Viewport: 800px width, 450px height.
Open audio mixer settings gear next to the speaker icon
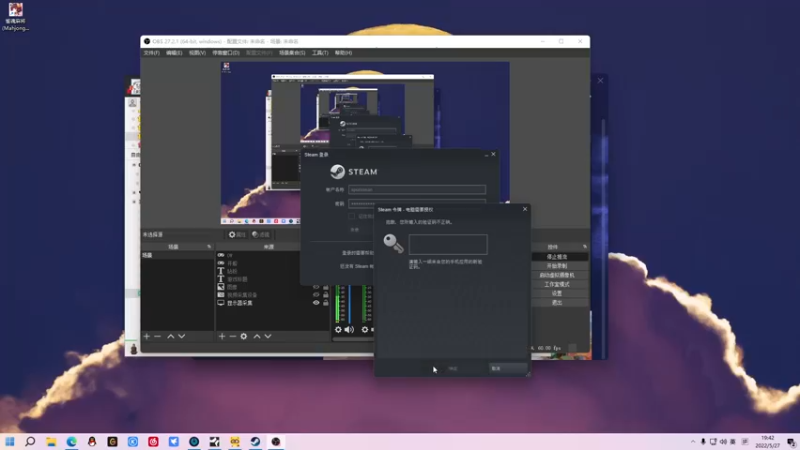tap(338, 330)
